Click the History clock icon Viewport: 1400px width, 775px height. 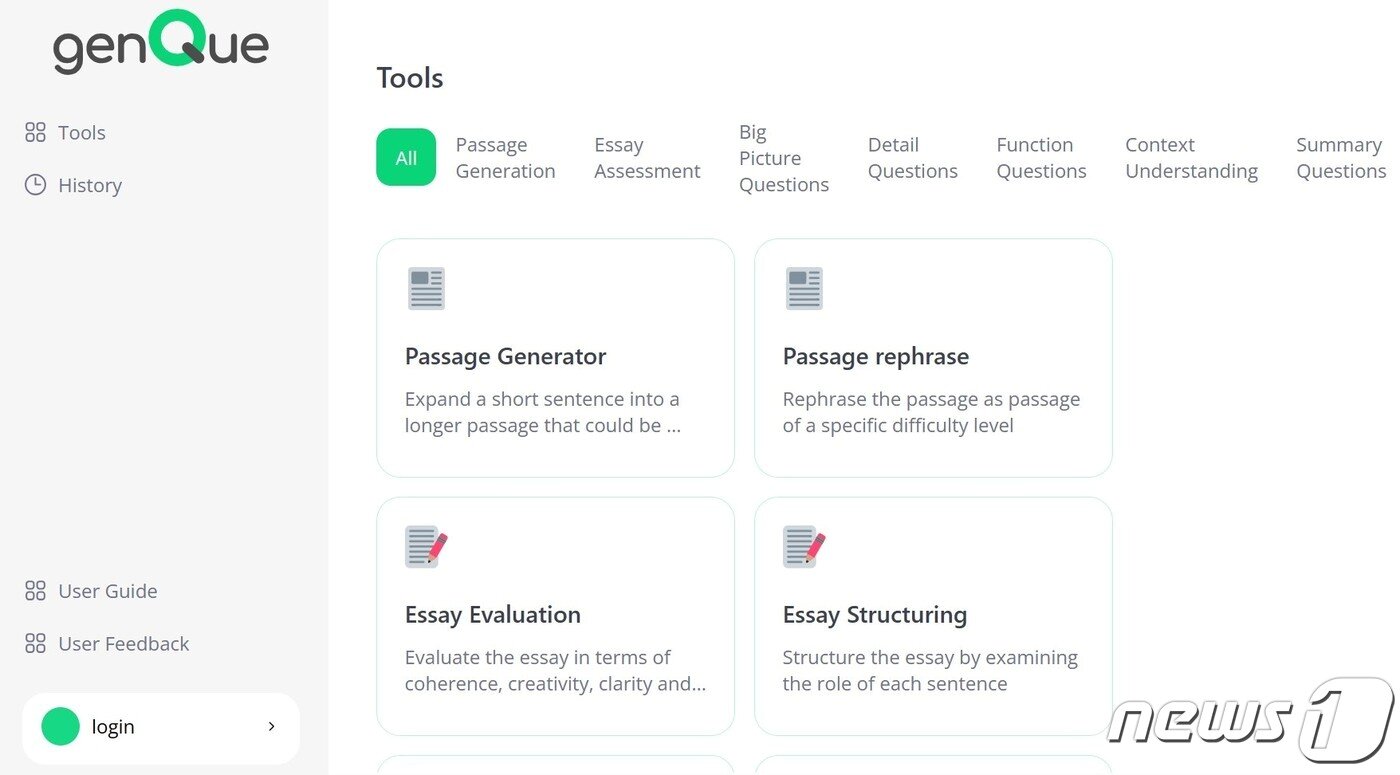pos(35,185)
